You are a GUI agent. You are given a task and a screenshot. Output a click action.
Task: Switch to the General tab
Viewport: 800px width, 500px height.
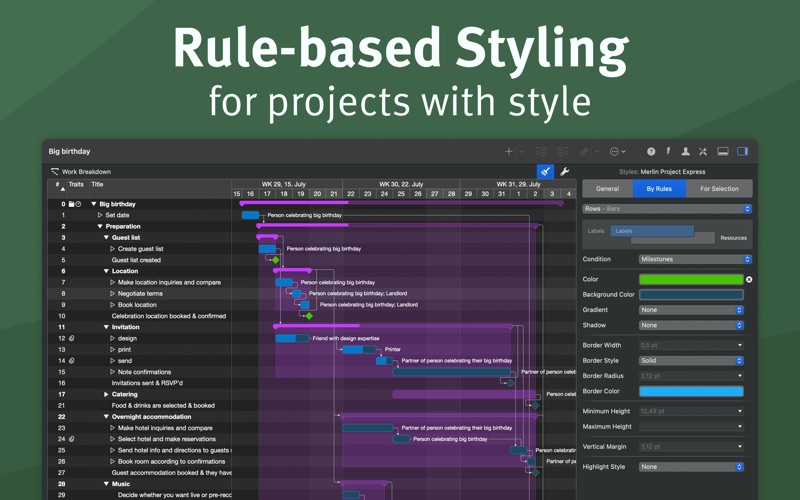(607, 189)
